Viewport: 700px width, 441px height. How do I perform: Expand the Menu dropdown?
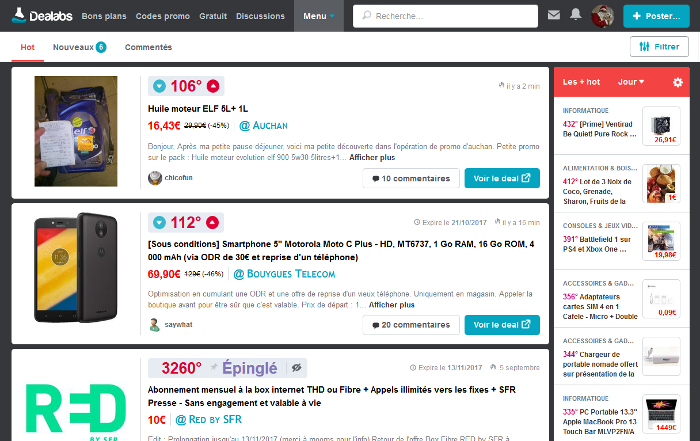pos(319,16)
